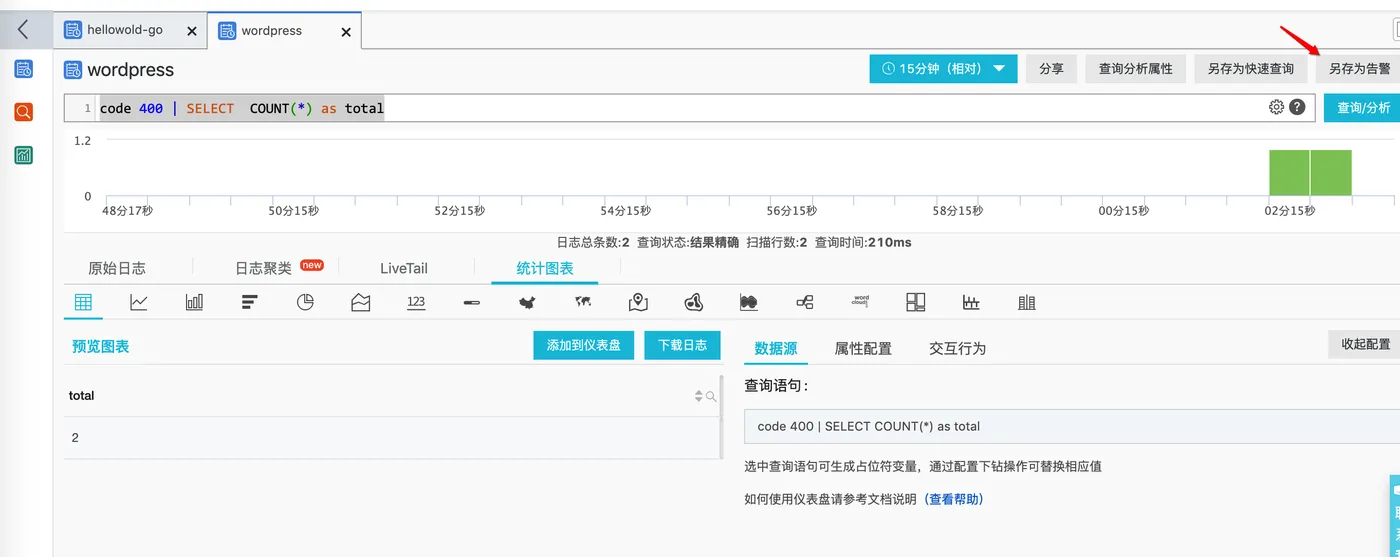1400x557 pixels.
Task: Open the green dashboard icon in sidebar
Action: (x=24, y=155)
